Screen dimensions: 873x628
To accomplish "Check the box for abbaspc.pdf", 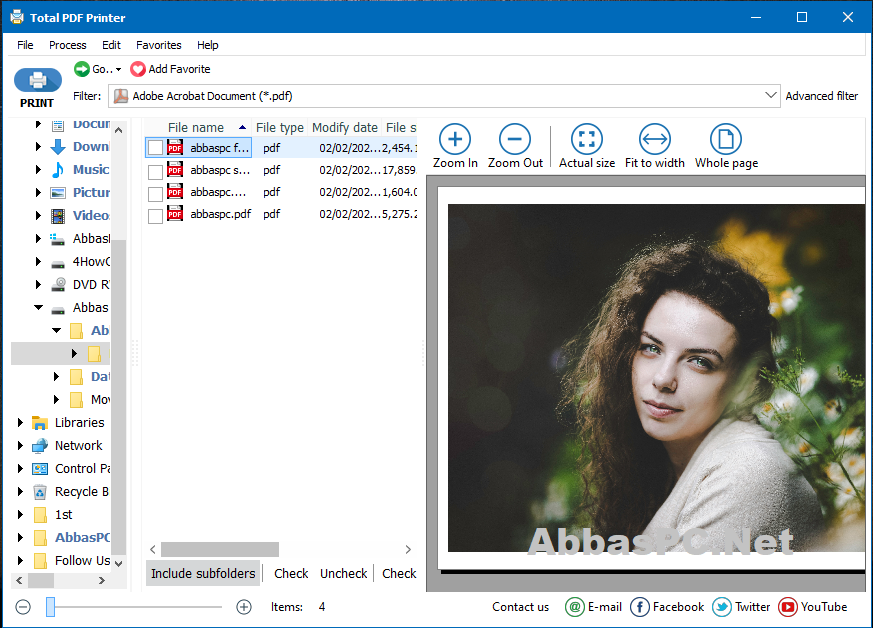I will [155, 215].
